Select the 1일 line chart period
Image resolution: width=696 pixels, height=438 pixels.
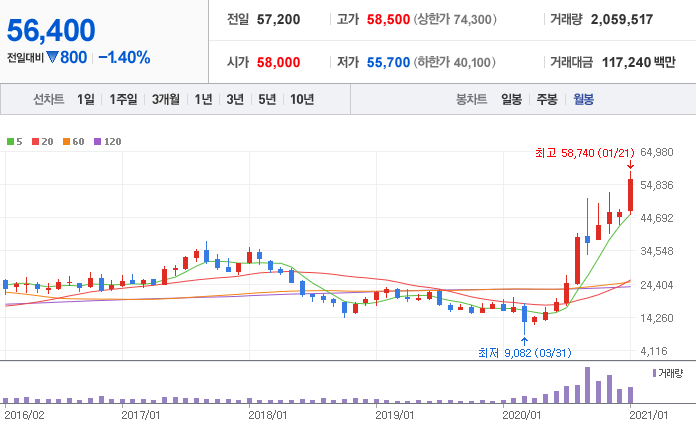coord(86,99)
